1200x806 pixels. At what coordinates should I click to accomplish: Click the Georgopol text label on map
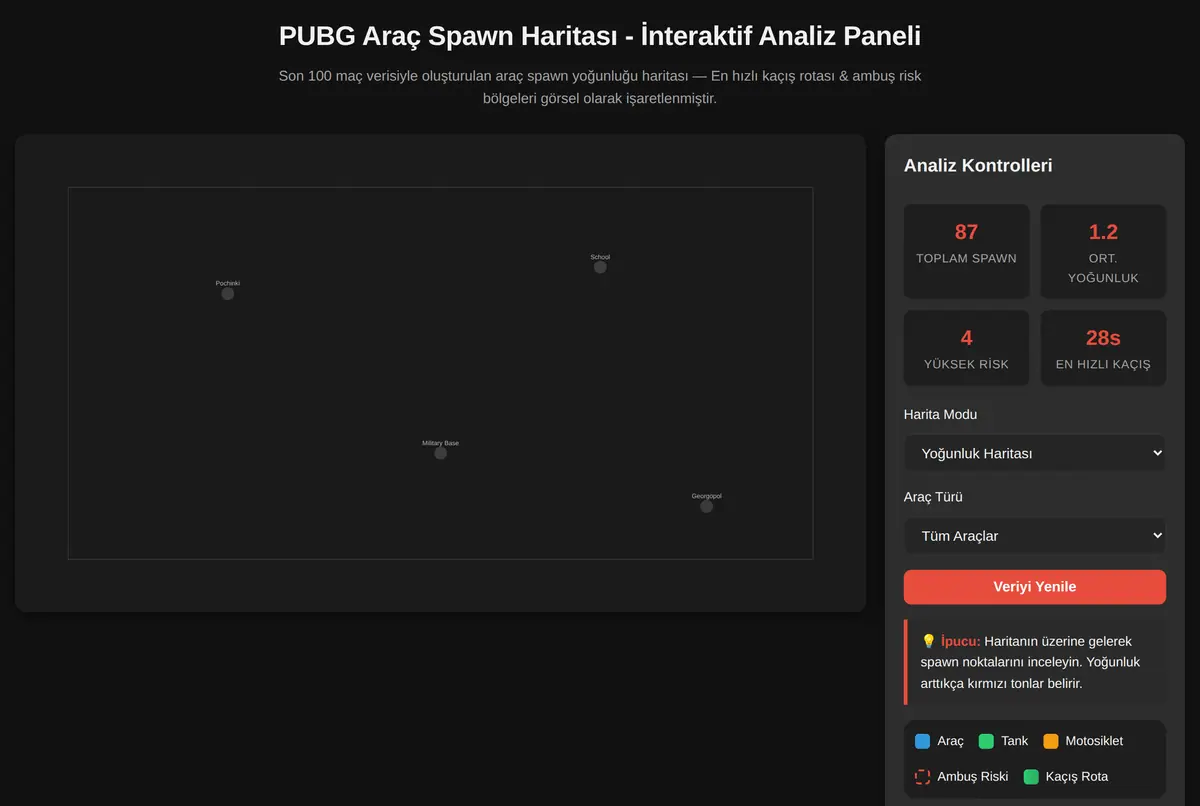click(706, 496)
